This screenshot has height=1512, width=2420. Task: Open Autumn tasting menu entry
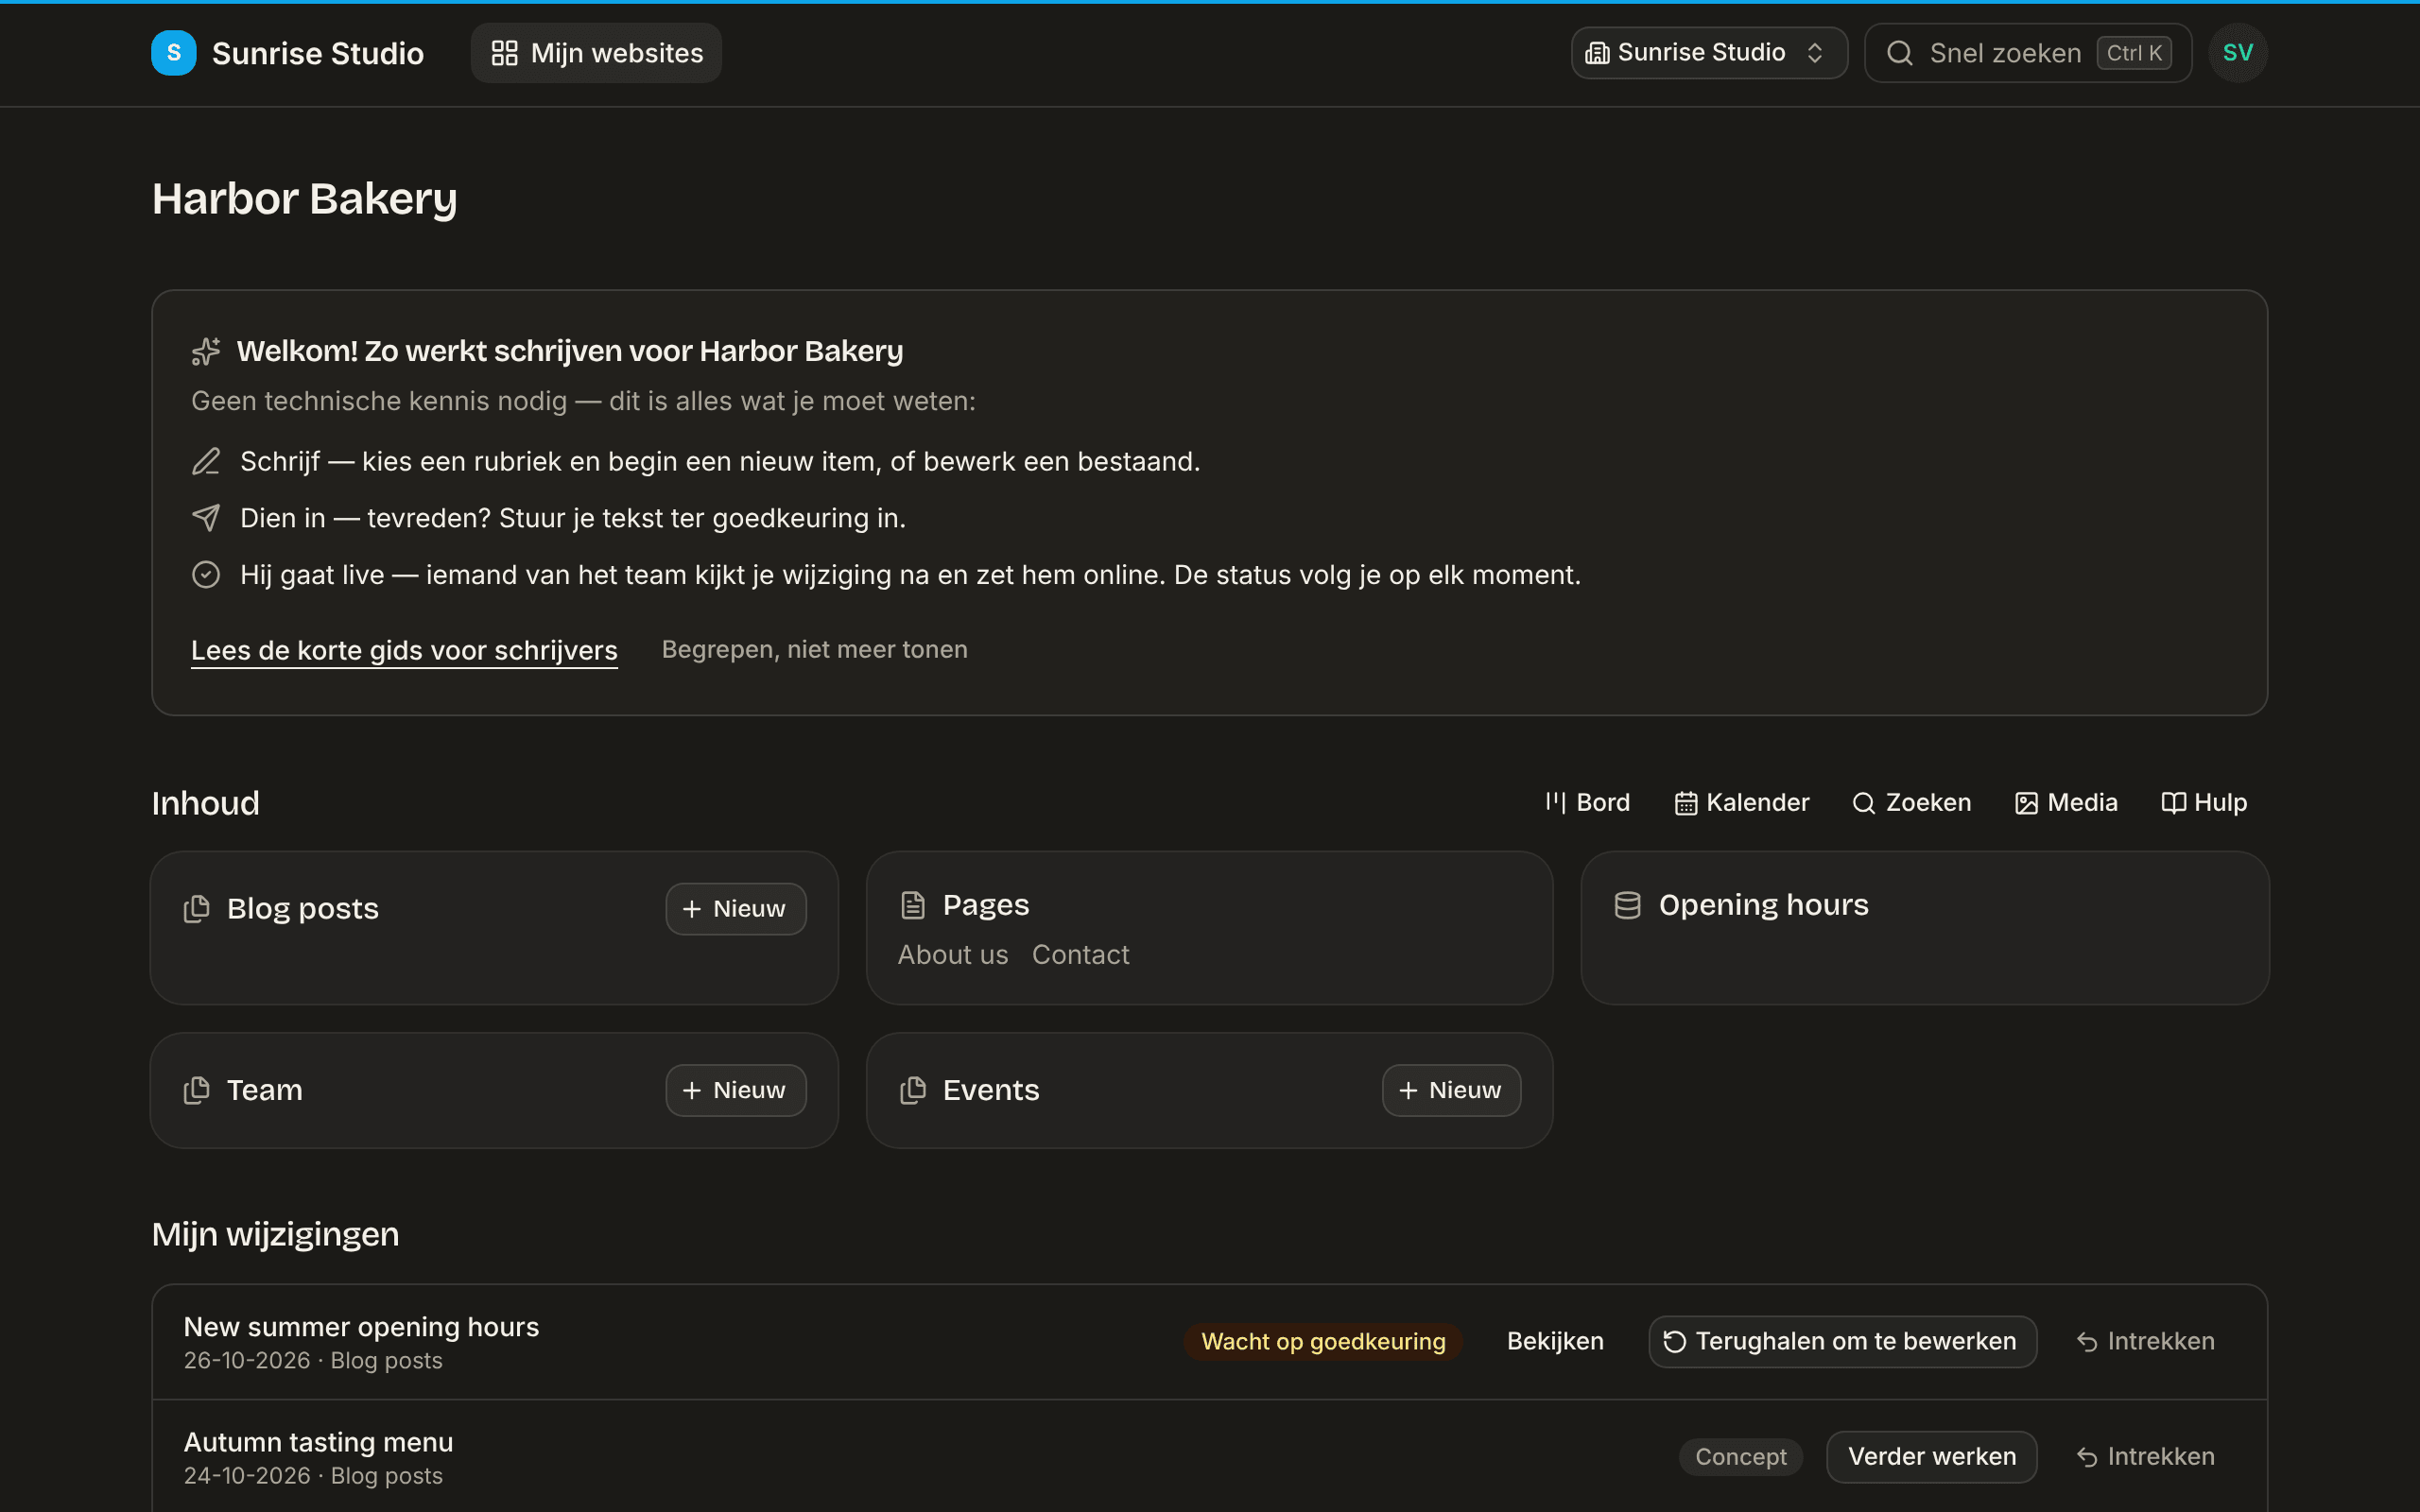coord(318,1442)
